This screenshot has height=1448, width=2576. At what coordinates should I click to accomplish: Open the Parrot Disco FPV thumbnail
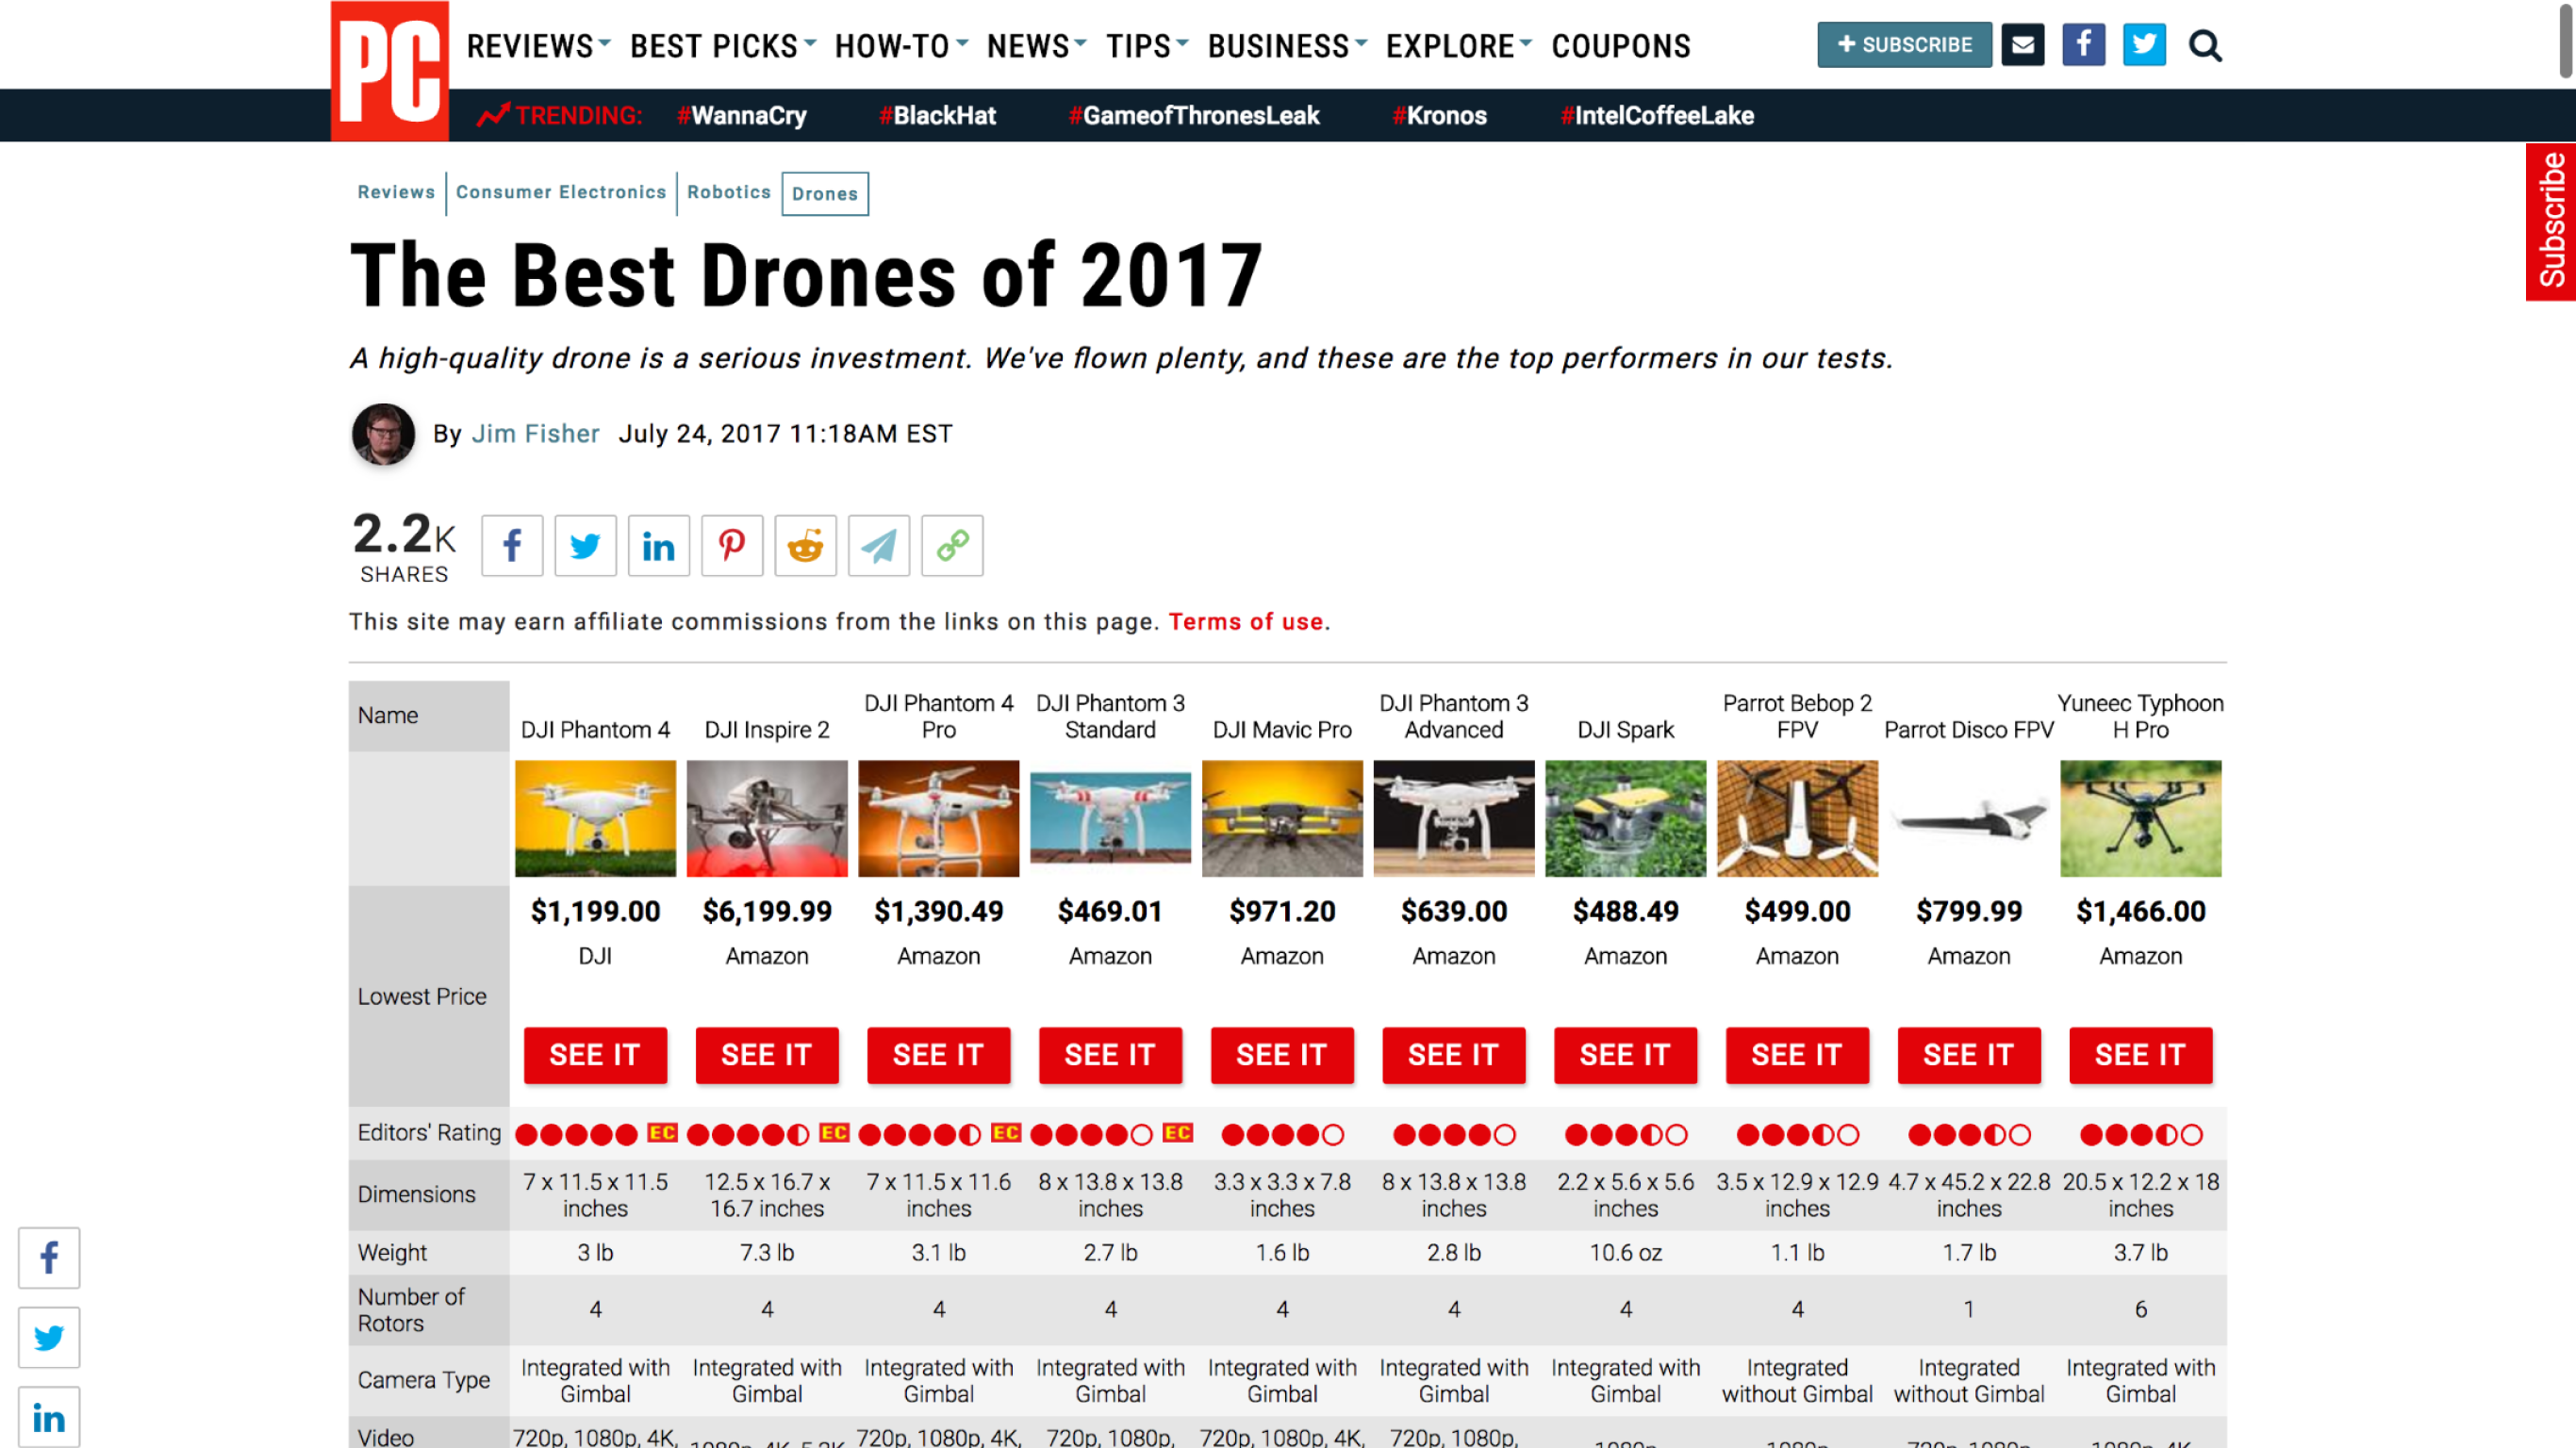[x=1969, y=819]
